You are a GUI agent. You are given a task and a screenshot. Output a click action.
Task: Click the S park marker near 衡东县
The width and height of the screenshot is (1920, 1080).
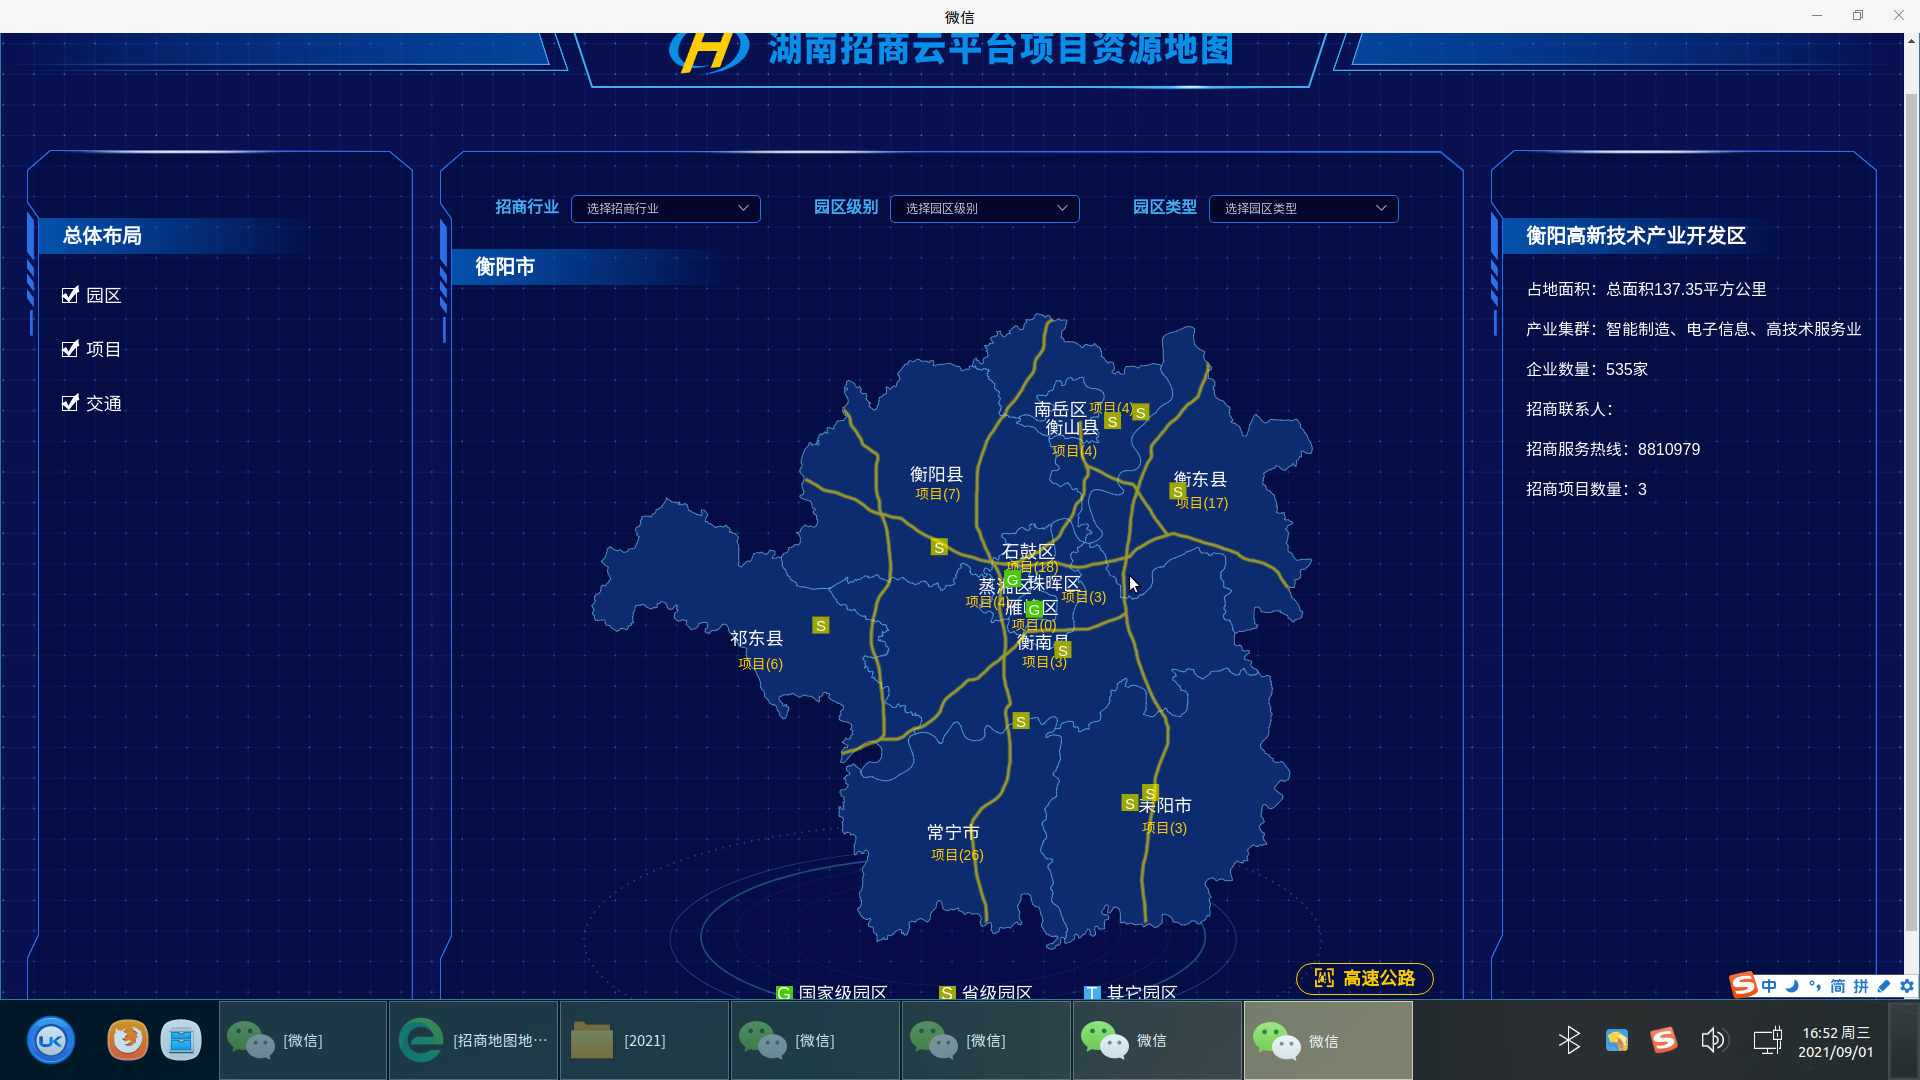pyautogui.click(x=1178, y=491)
